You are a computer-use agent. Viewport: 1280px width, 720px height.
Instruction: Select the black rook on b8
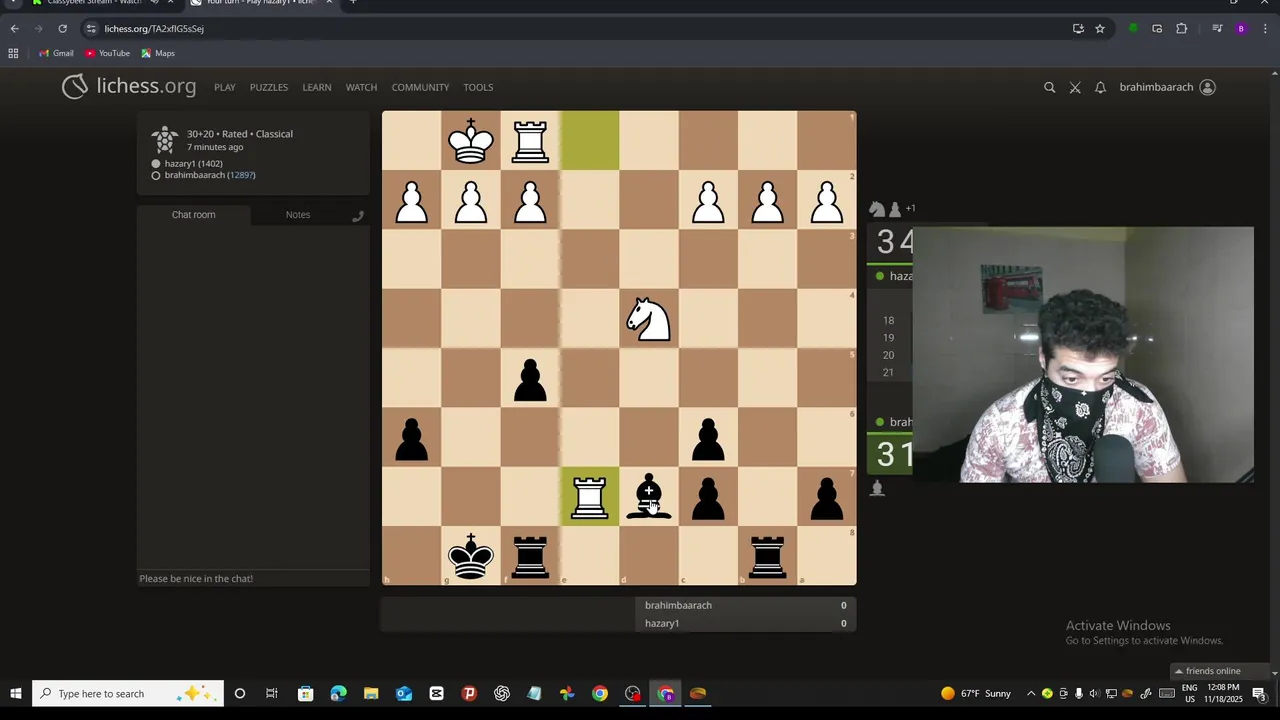(x=768, y=556)
